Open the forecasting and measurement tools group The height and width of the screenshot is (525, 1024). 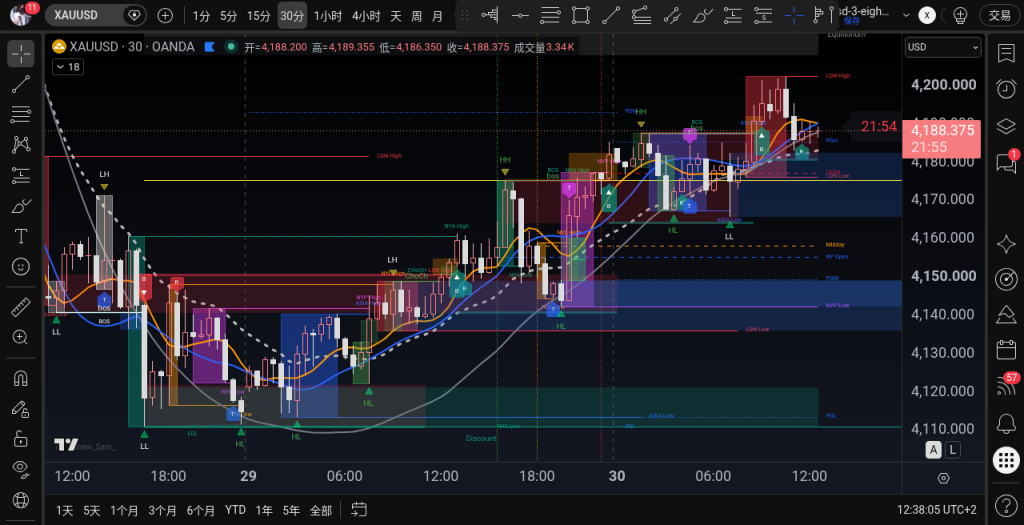[21, 175]
